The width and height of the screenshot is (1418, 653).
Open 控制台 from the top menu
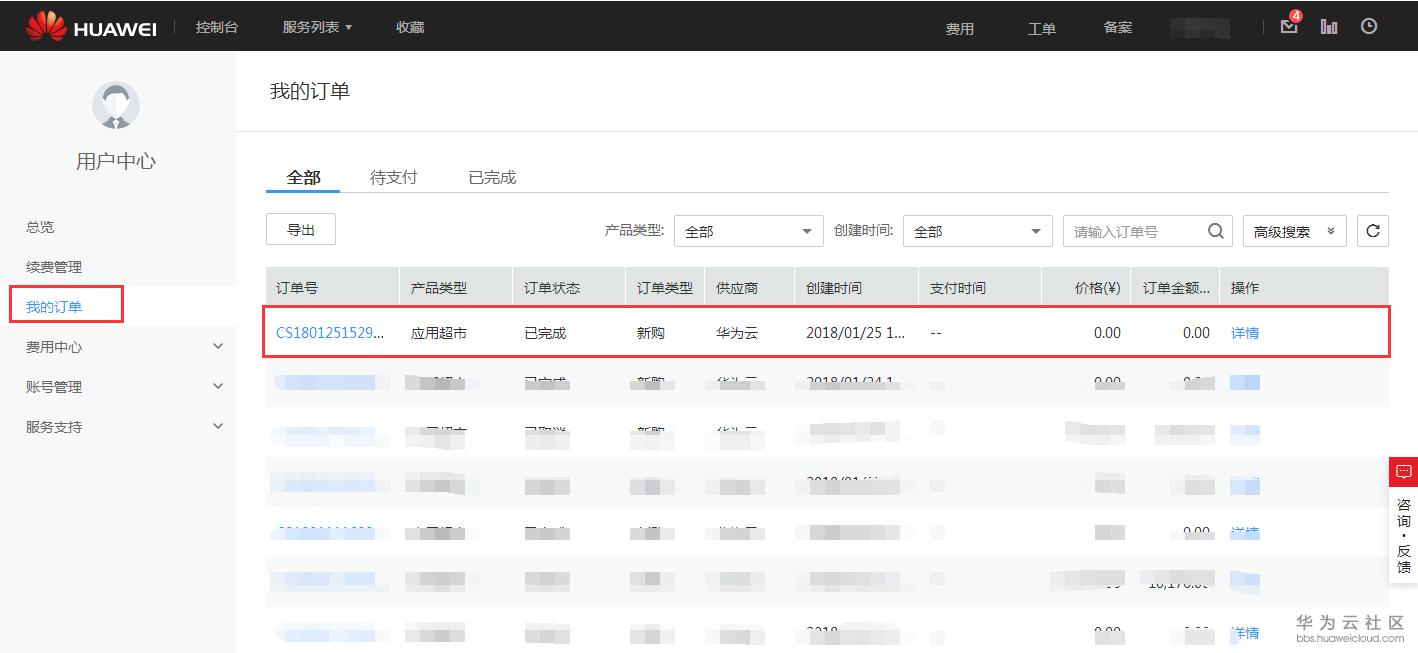(216, 26)
